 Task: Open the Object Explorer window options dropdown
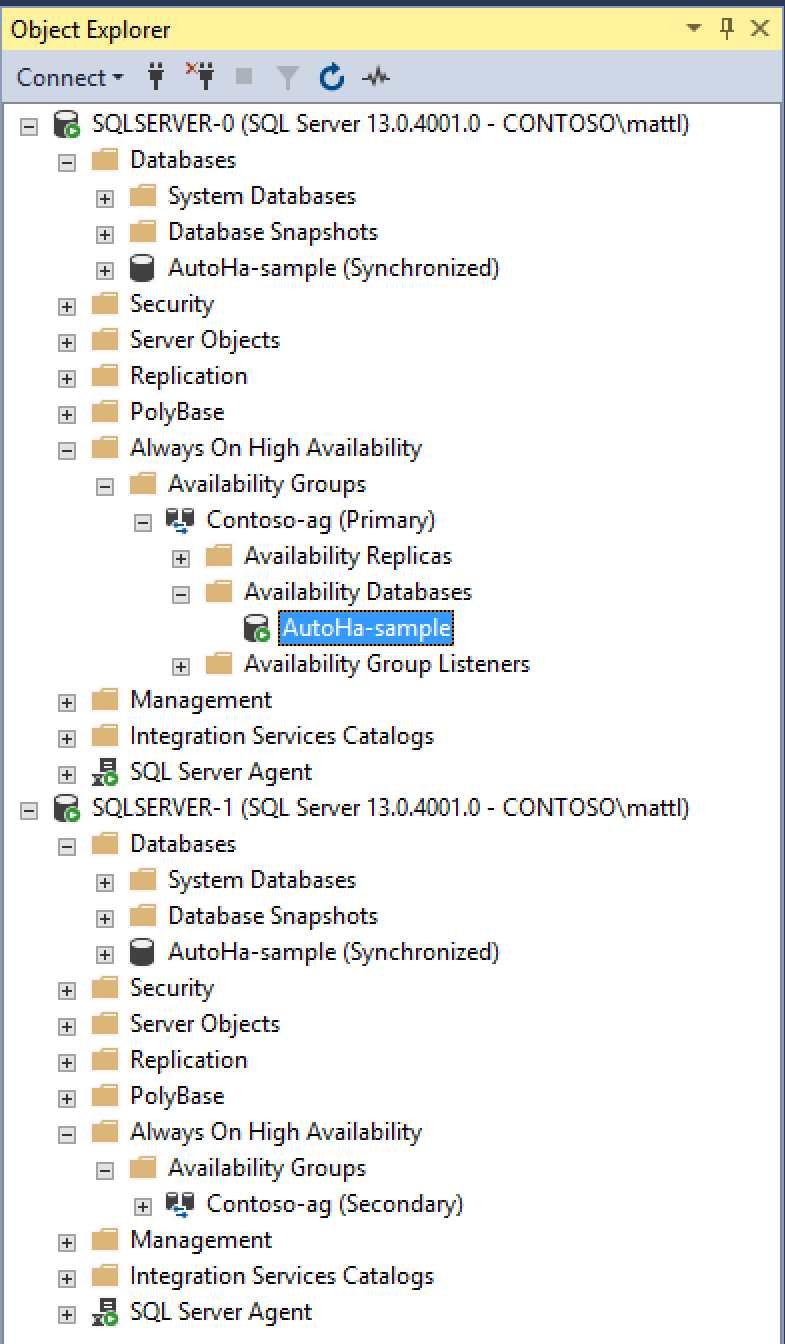pos(695,28)
